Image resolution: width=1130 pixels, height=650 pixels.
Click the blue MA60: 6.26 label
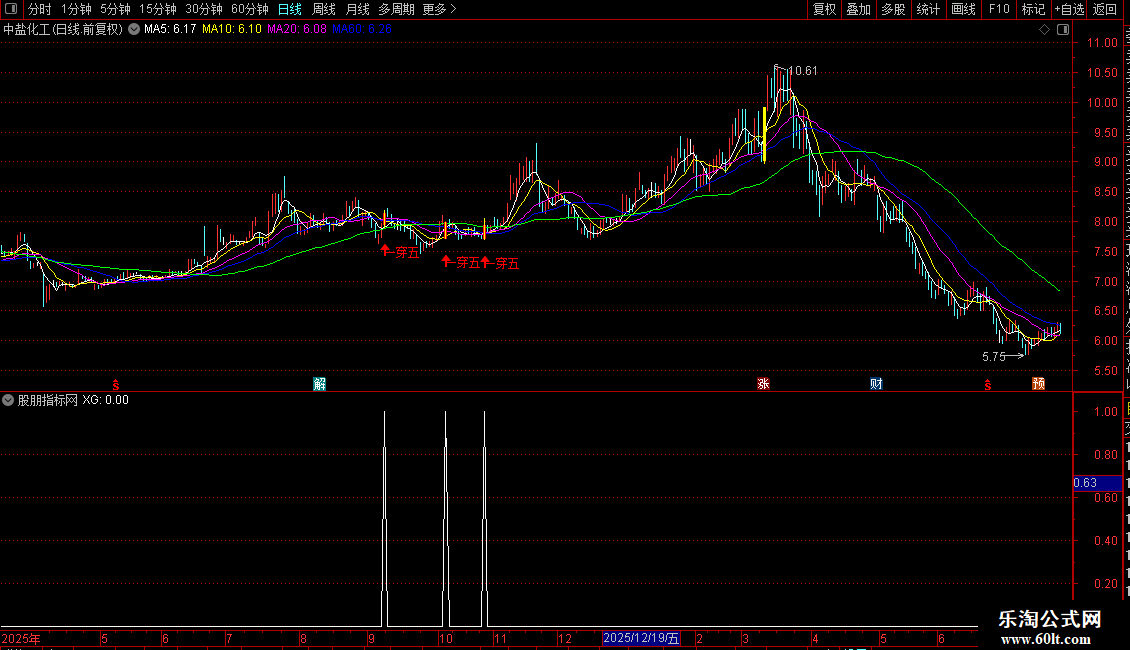click(x=362, y=29)
